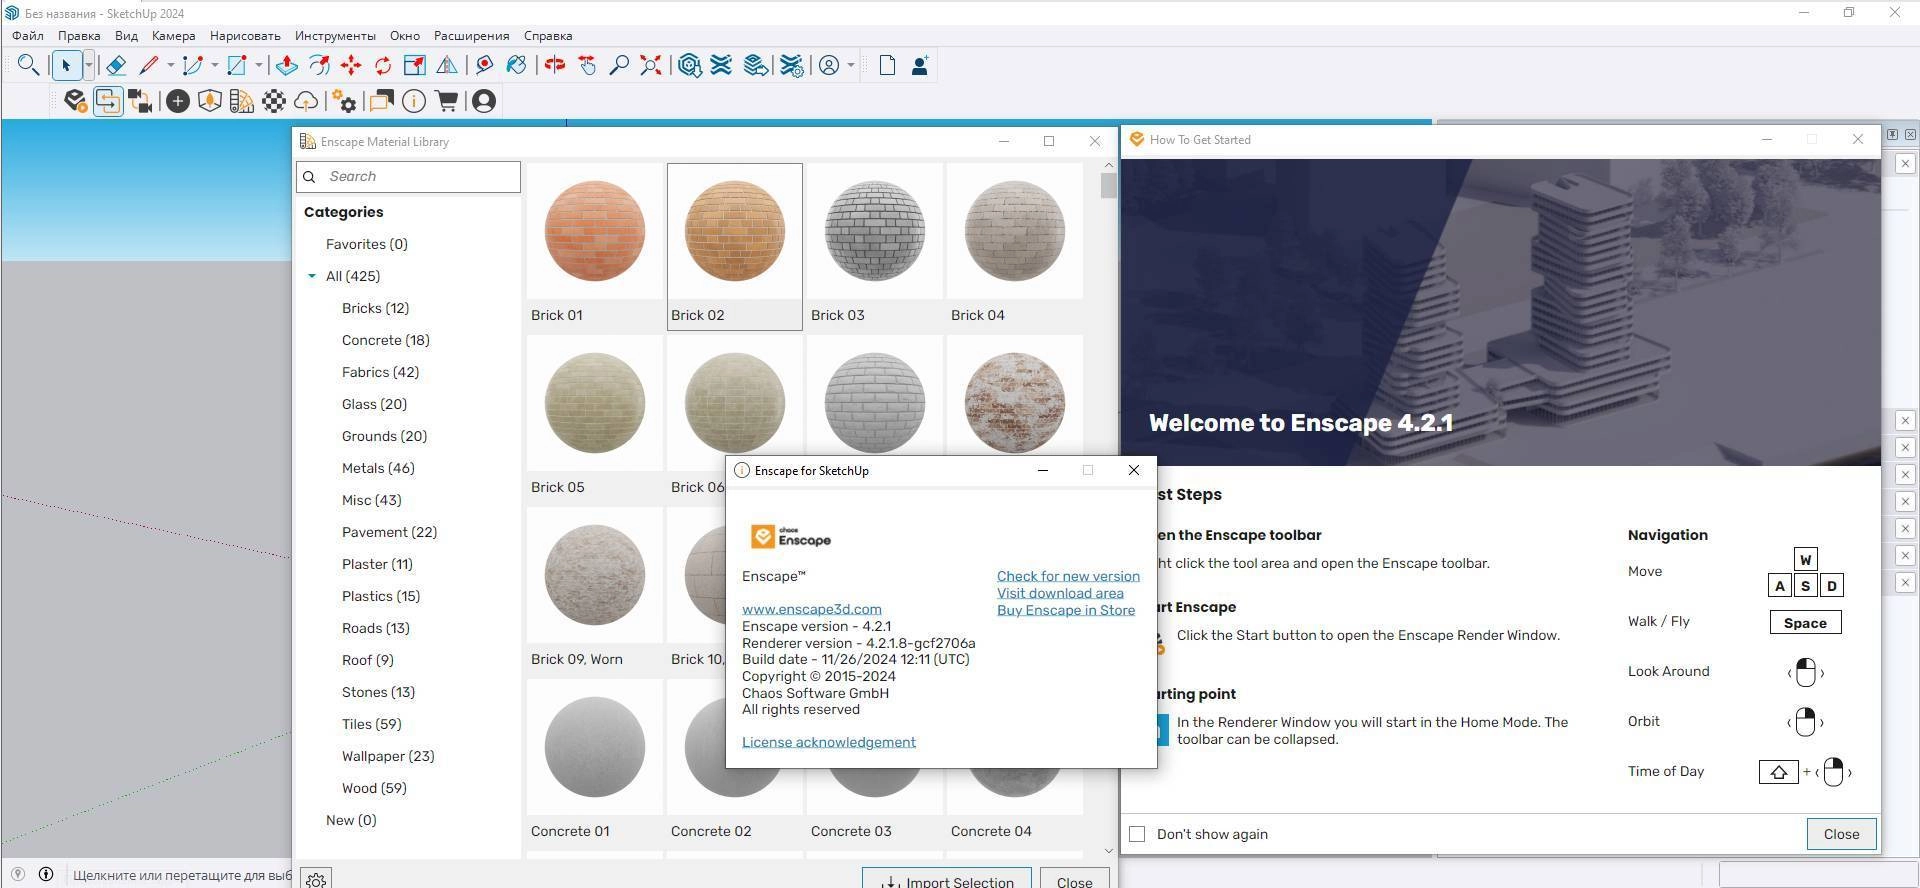1920x888 pixels.
Task: Activate the Orbit camera tool
Action: [555, 65]
